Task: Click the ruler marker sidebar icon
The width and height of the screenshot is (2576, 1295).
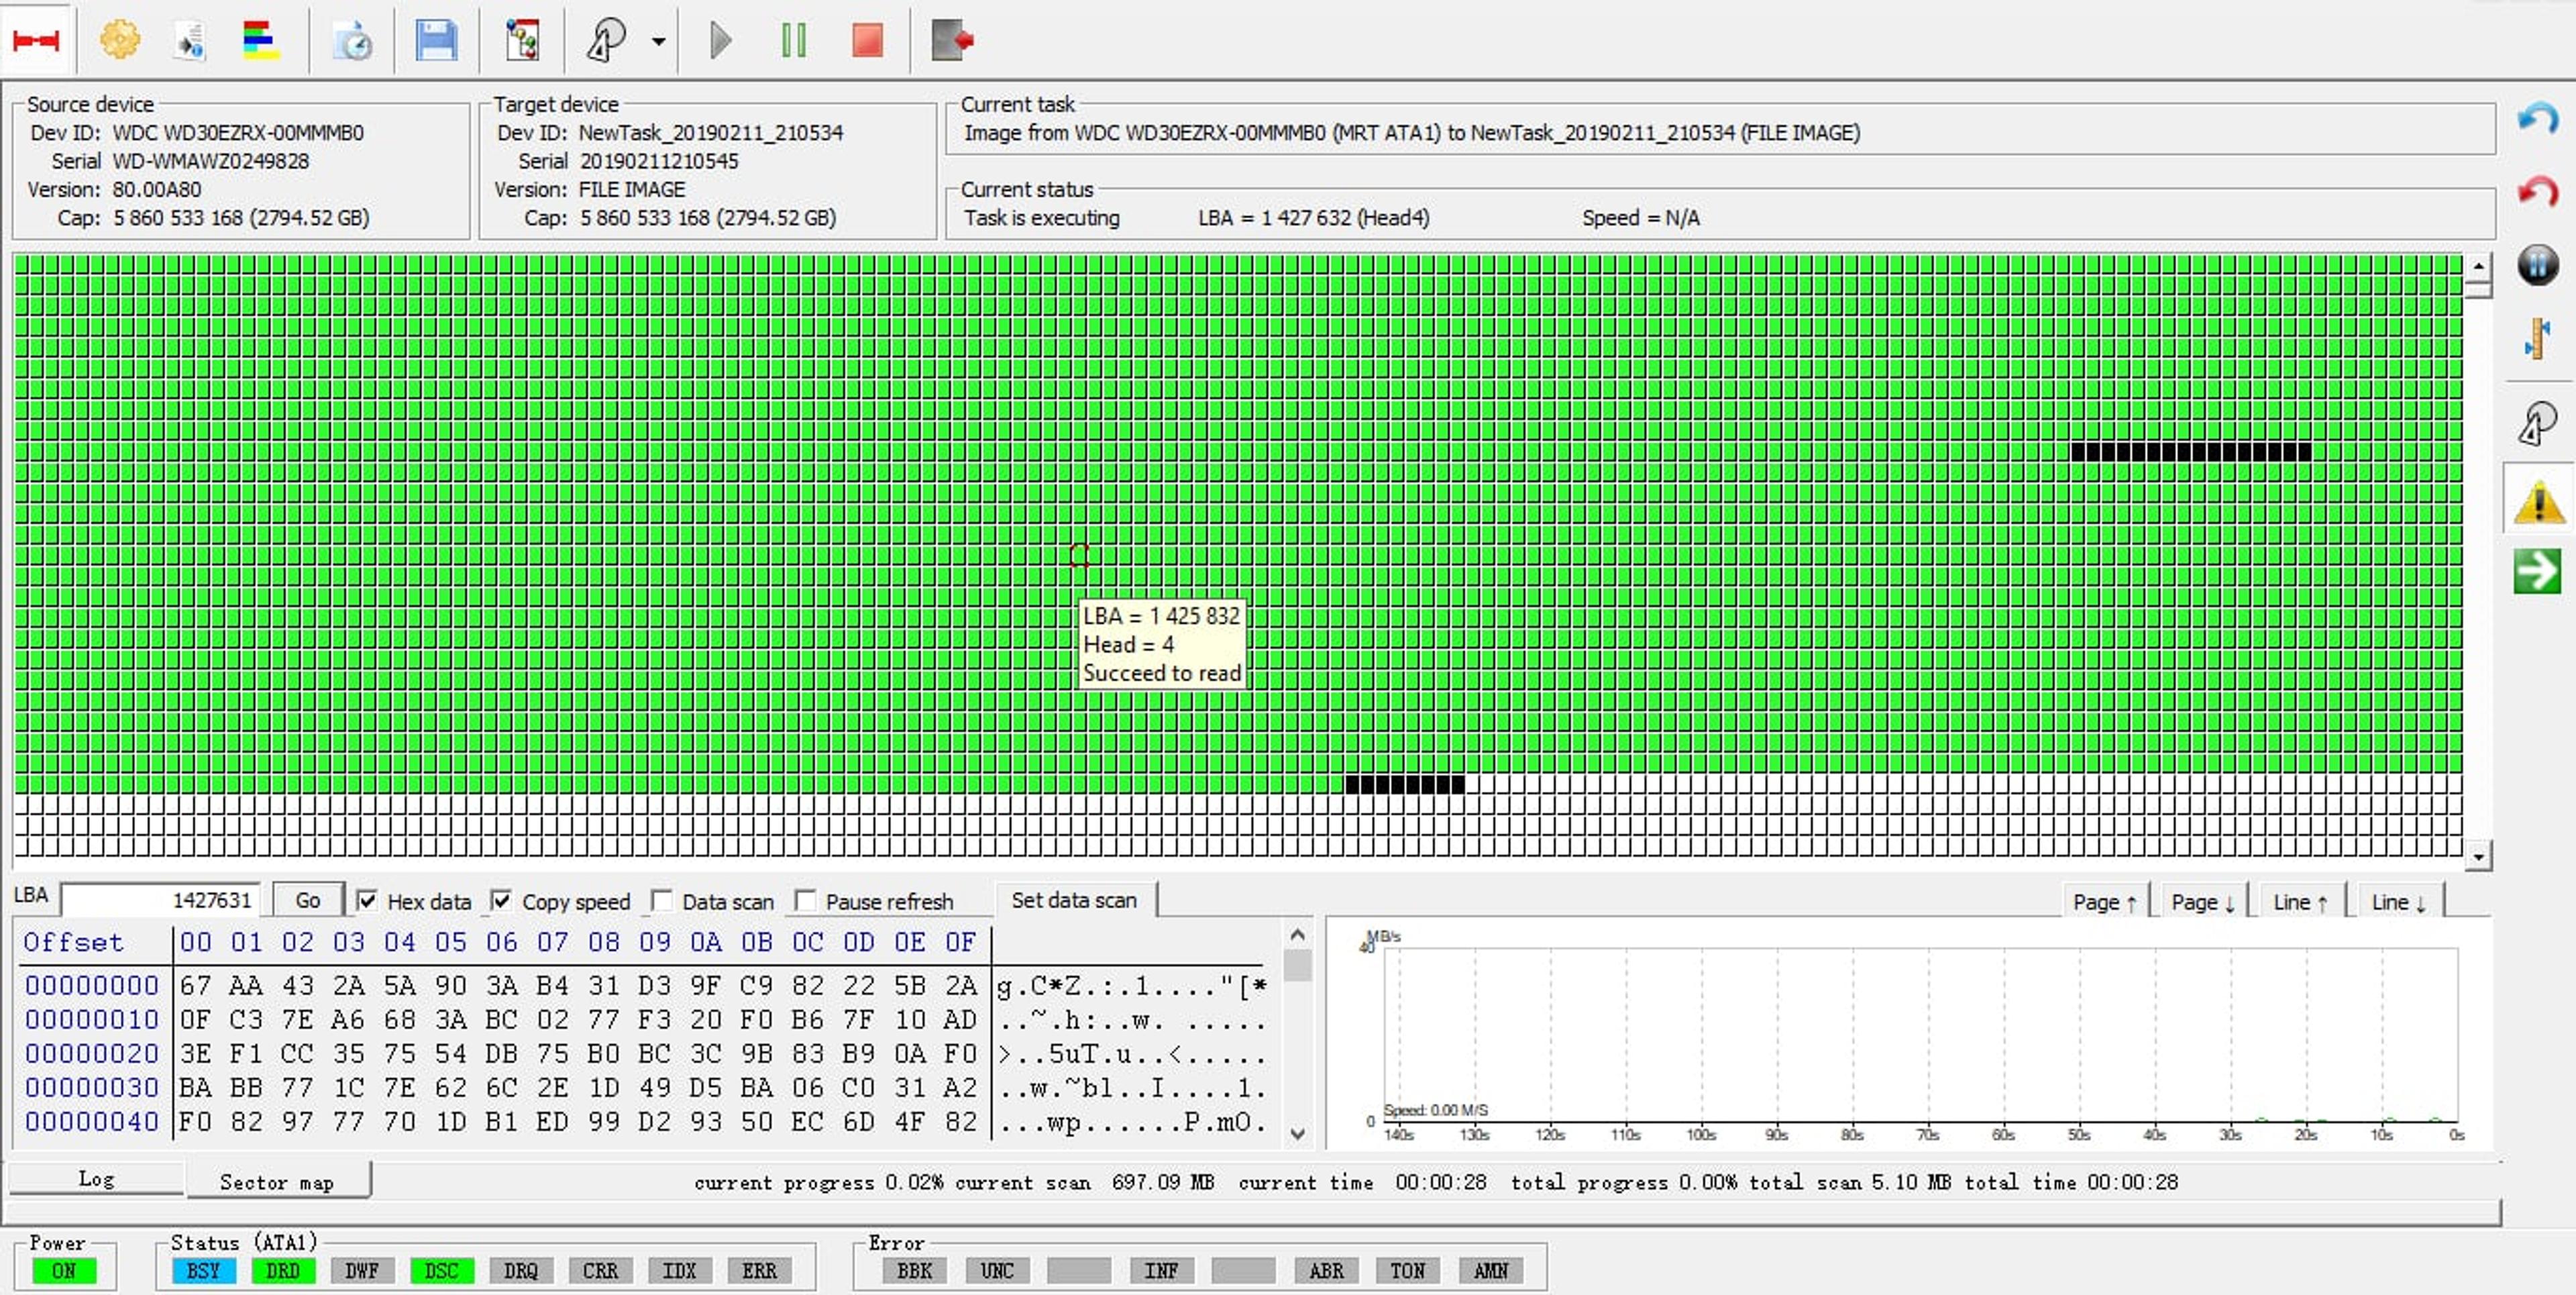Action: tap(2537, 338)
